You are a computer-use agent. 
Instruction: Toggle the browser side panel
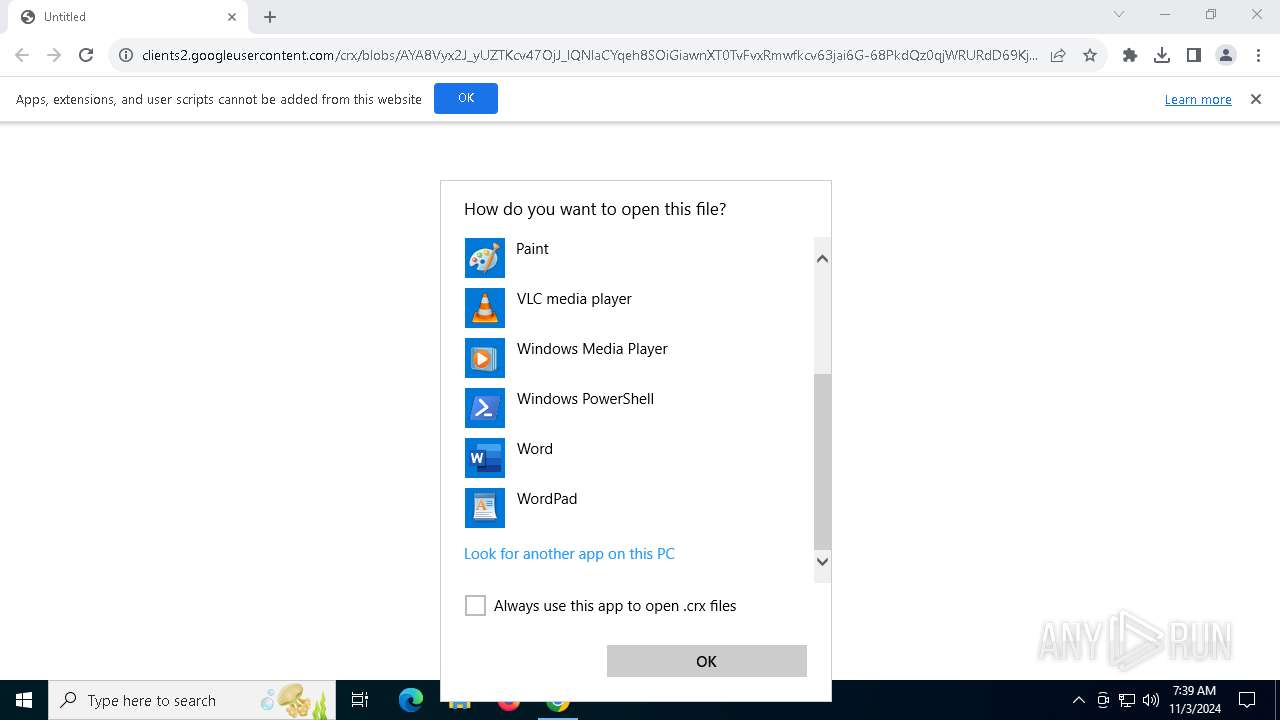click(1194, 55)
